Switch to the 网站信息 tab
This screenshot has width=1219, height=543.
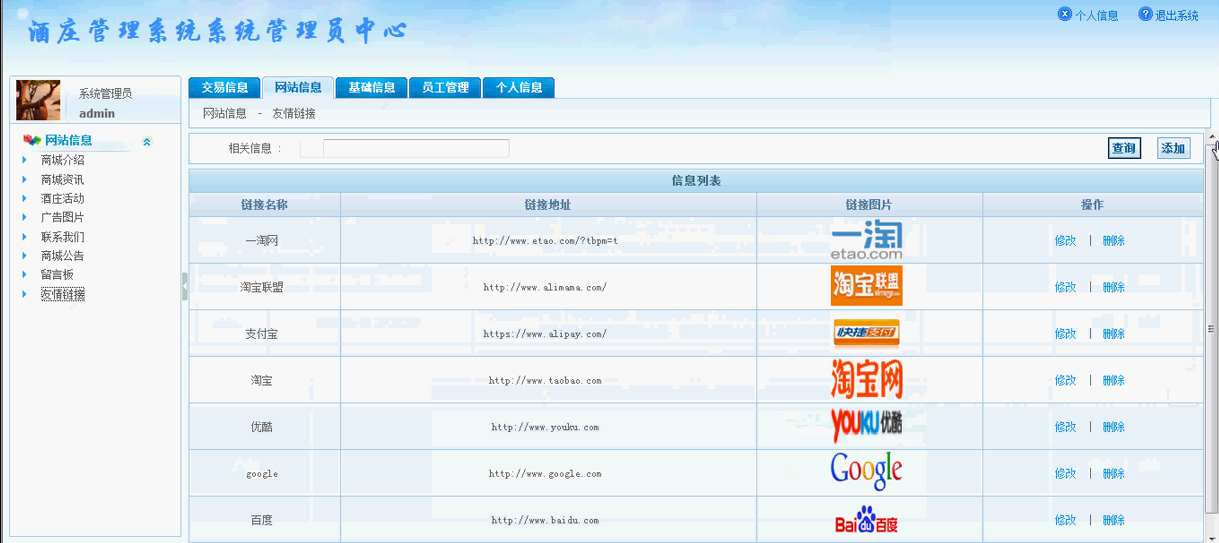[x=298, y=87]
